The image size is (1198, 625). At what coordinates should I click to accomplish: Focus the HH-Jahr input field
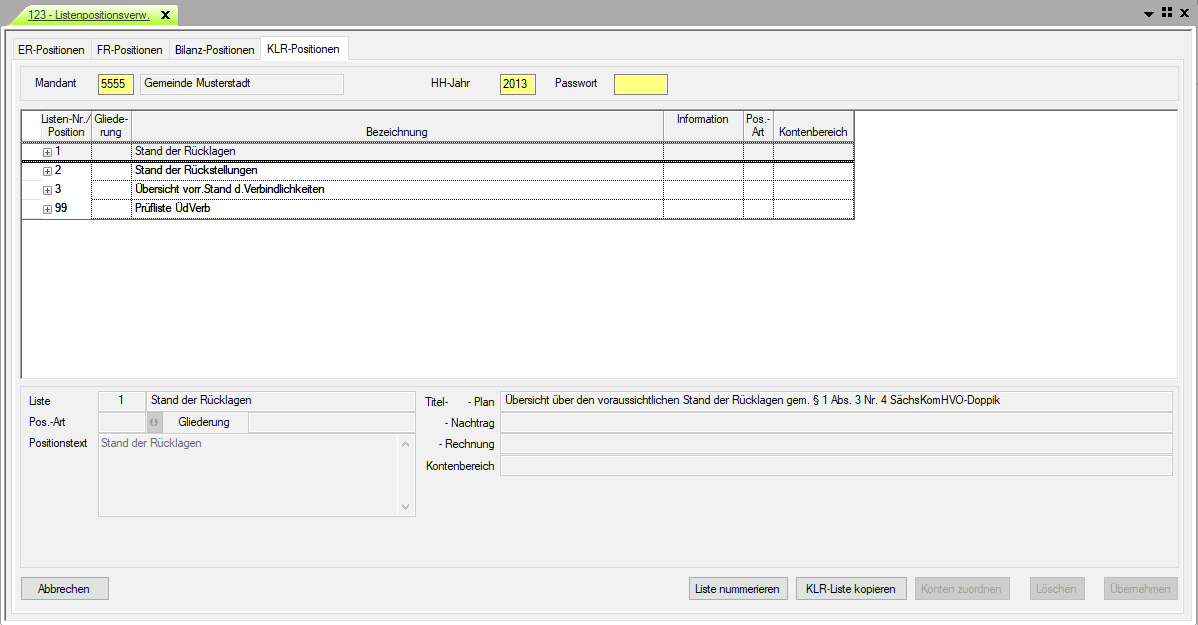[x=517, y=84]
